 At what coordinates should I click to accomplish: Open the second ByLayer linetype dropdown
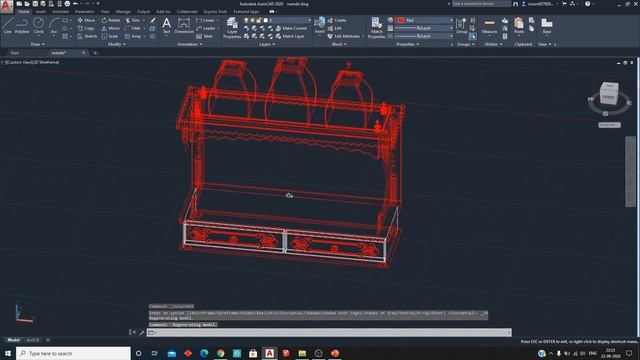coord(424,36)
